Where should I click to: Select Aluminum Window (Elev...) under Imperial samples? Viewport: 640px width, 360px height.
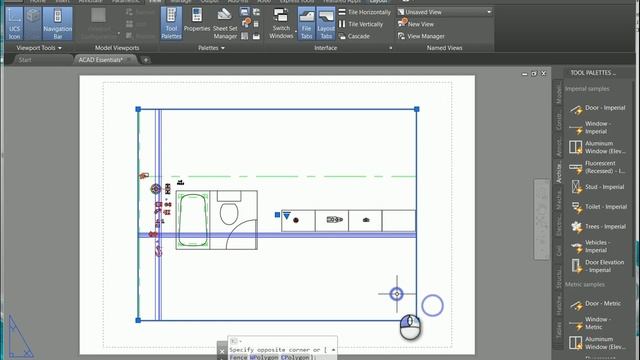[598, 147]
